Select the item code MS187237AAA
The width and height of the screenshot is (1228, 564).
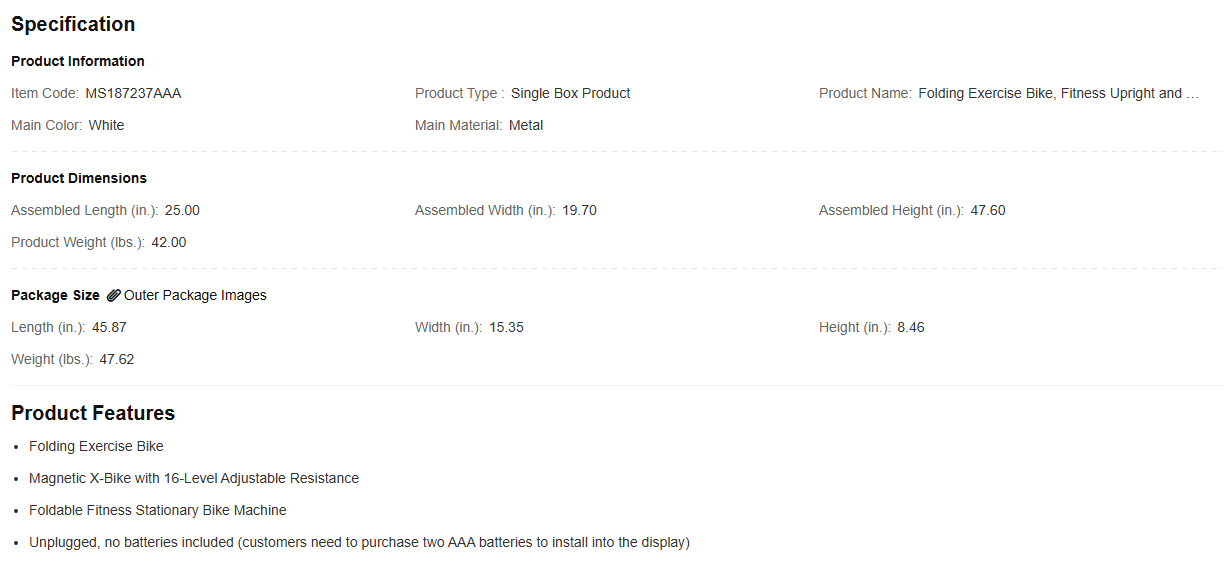click(x=133, y=93)
